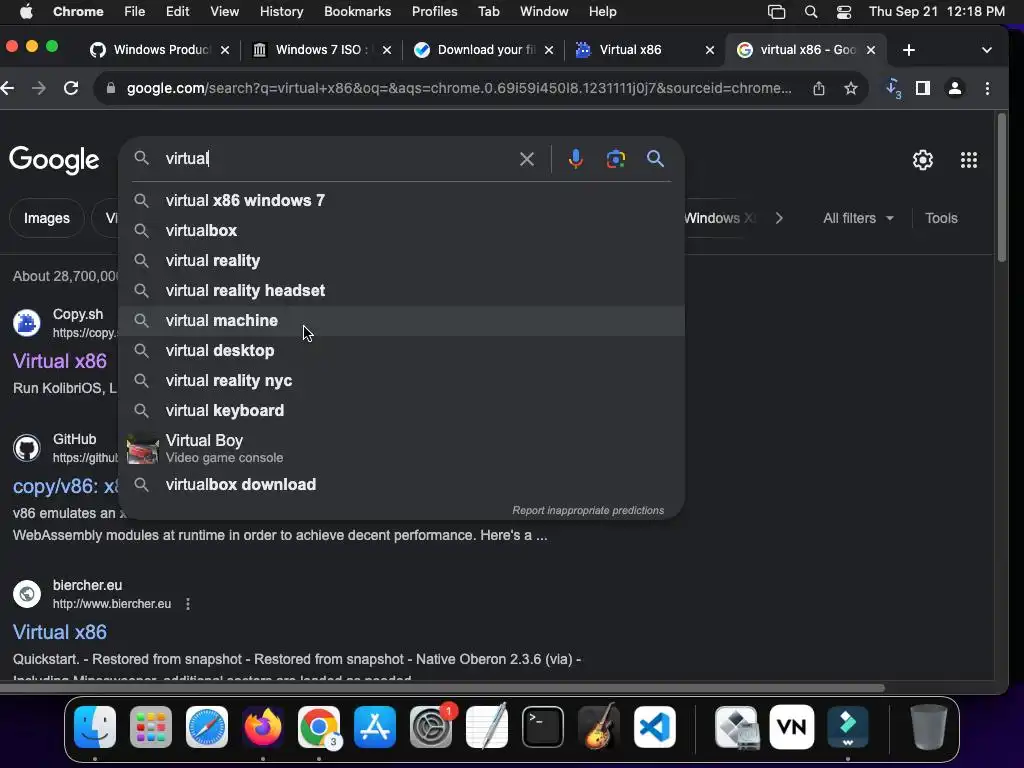Go back to the previous page

tap(8, 88)
